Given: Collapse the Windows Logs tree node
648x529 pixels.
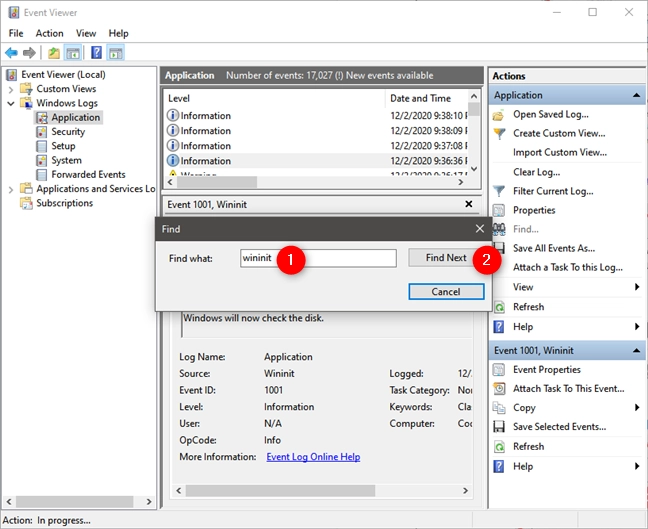Looking at the screenshot, I should pyautogui.click(x=11, y=103).
